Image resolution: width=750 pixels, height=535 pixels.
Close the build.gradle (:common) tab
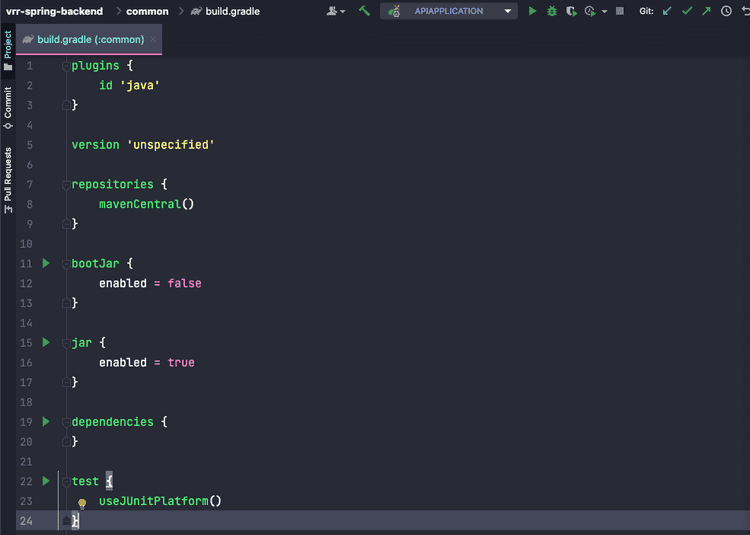tap(153, 39)
